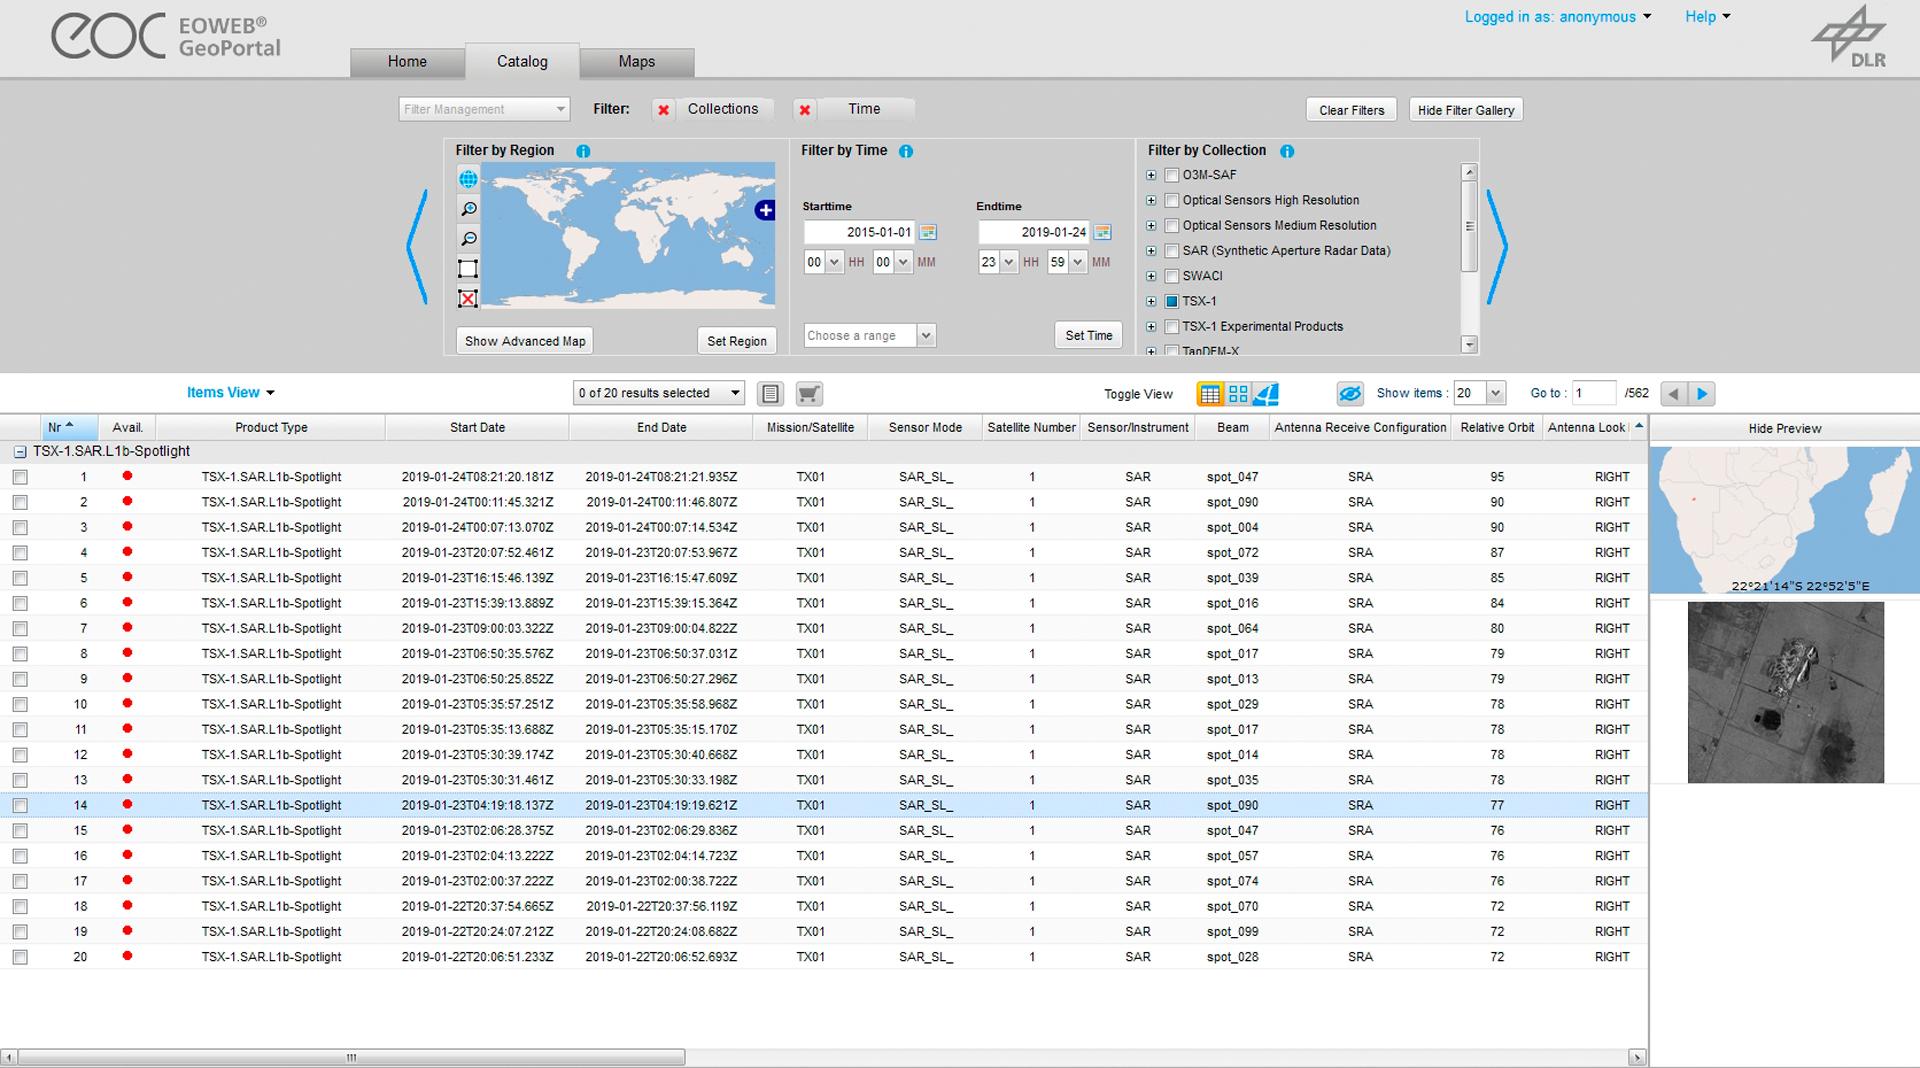This screenshot has height=1068, width=1920.
Task: Add selected results to shopping cart
Action: pos(808,394)
